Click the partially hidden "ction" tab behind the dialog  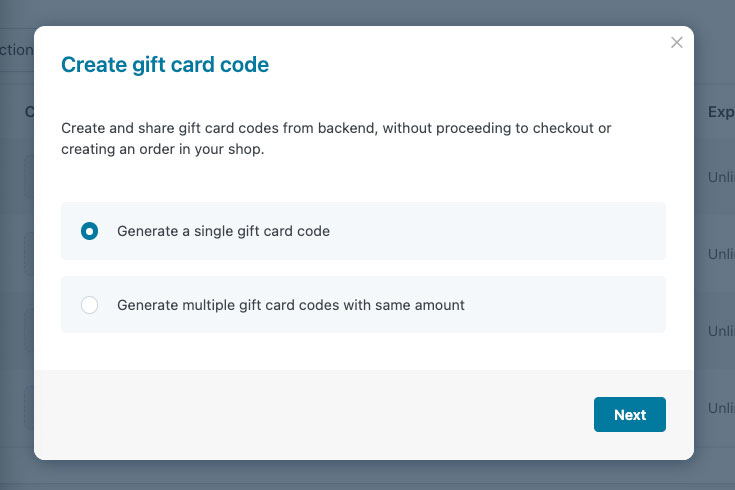[x=16, y=50]
